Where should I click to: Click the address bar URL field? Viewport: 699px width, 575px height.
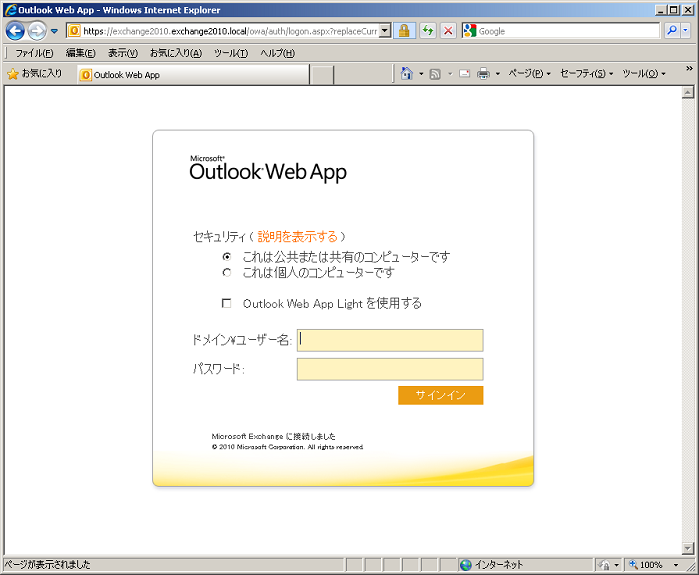pos(230,31)
